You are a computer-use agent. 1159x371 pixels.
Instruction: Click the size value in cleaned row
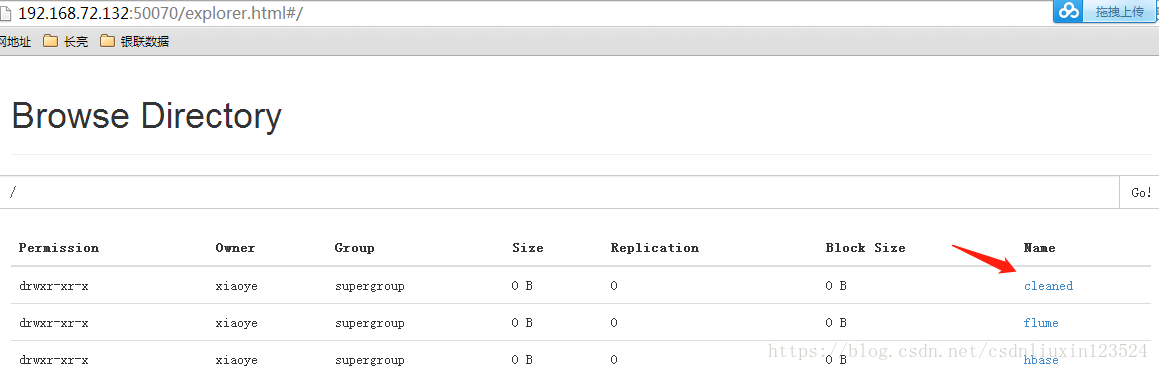(522, 286)
